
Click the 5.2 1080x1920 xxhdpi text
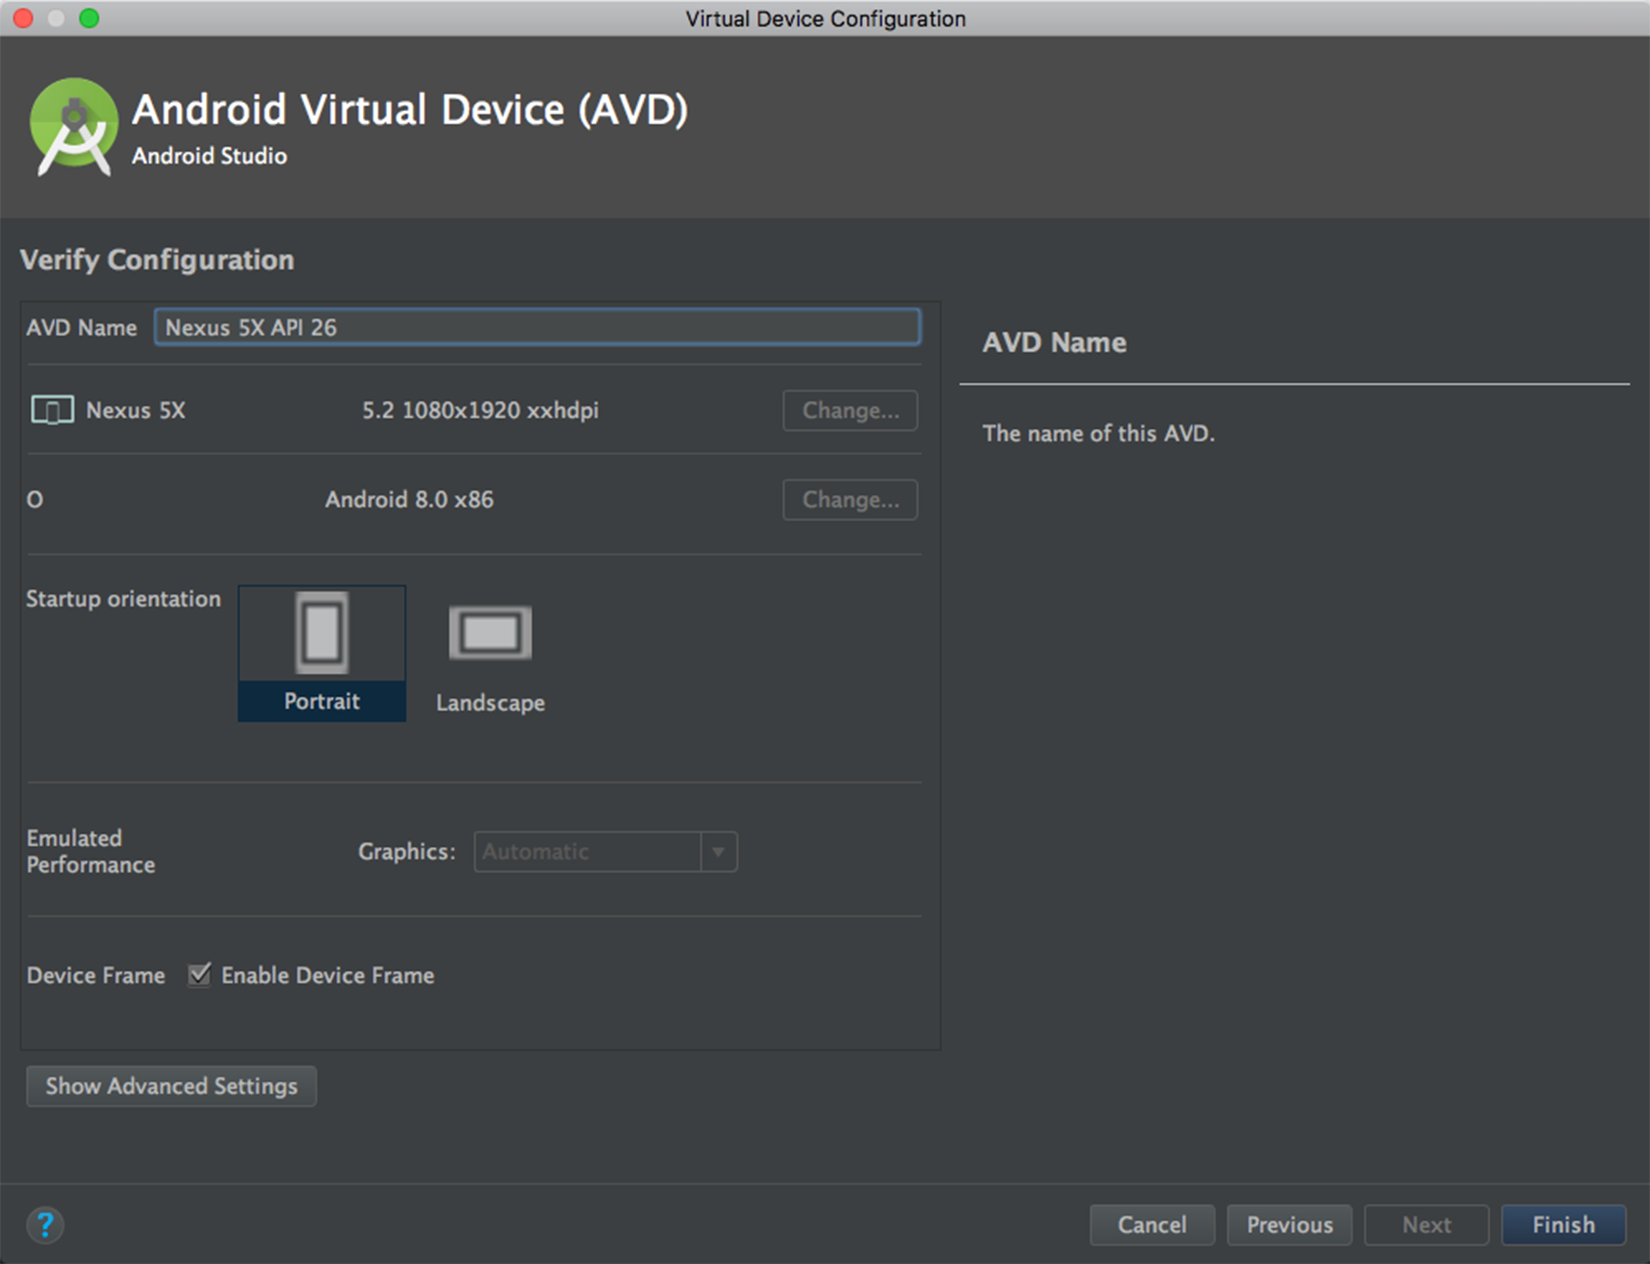point(480,410)
